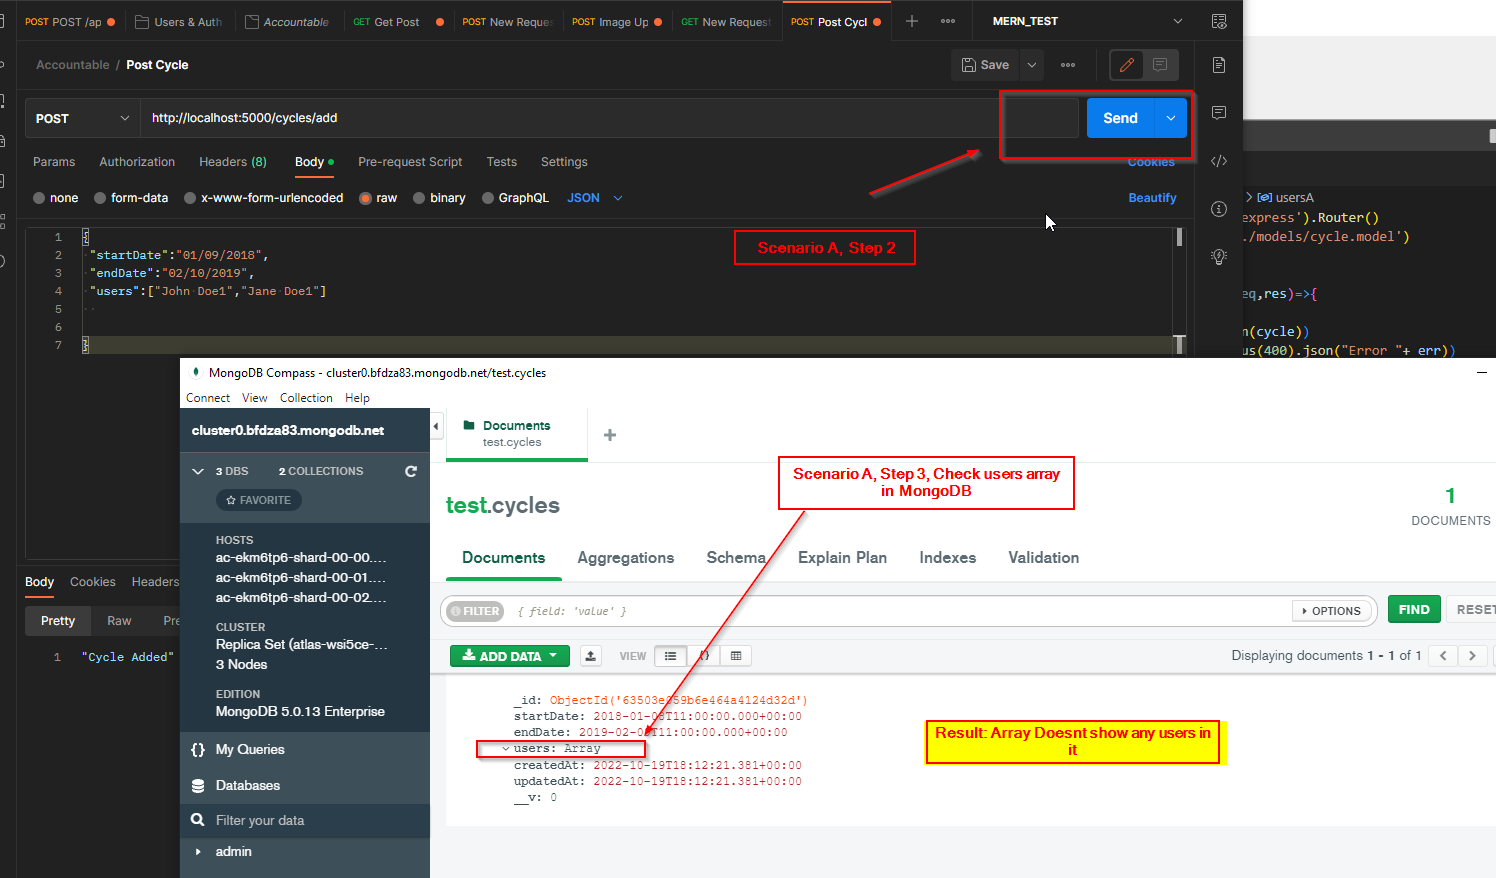Open a new request tab in Postman
This screenshot has height=878, width=1496.
tap(911, 21)
